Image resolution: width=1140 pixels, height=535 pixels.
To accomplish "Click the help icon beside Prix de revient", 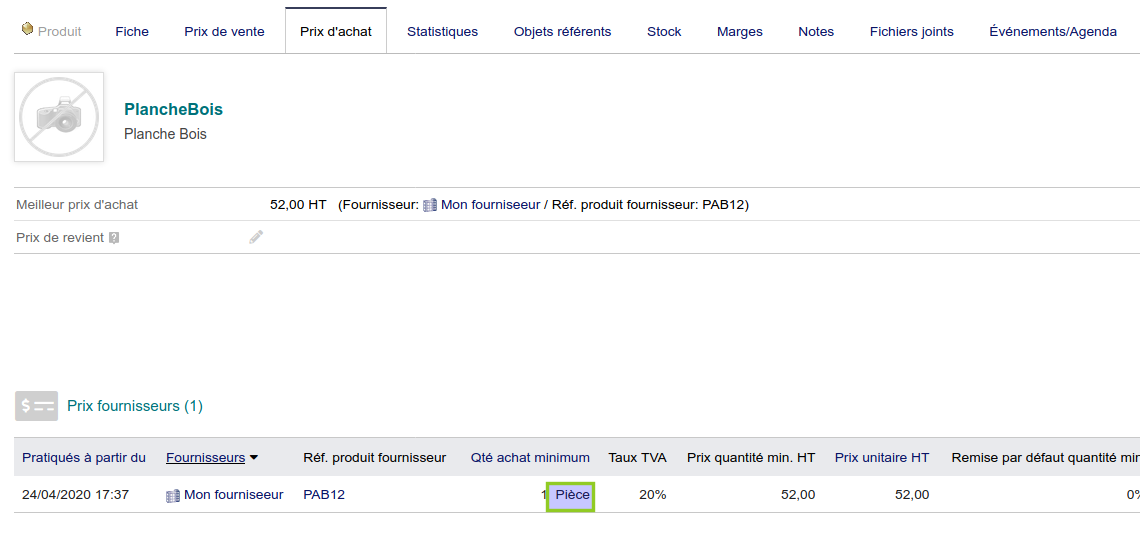I will [x=114, y=238].
